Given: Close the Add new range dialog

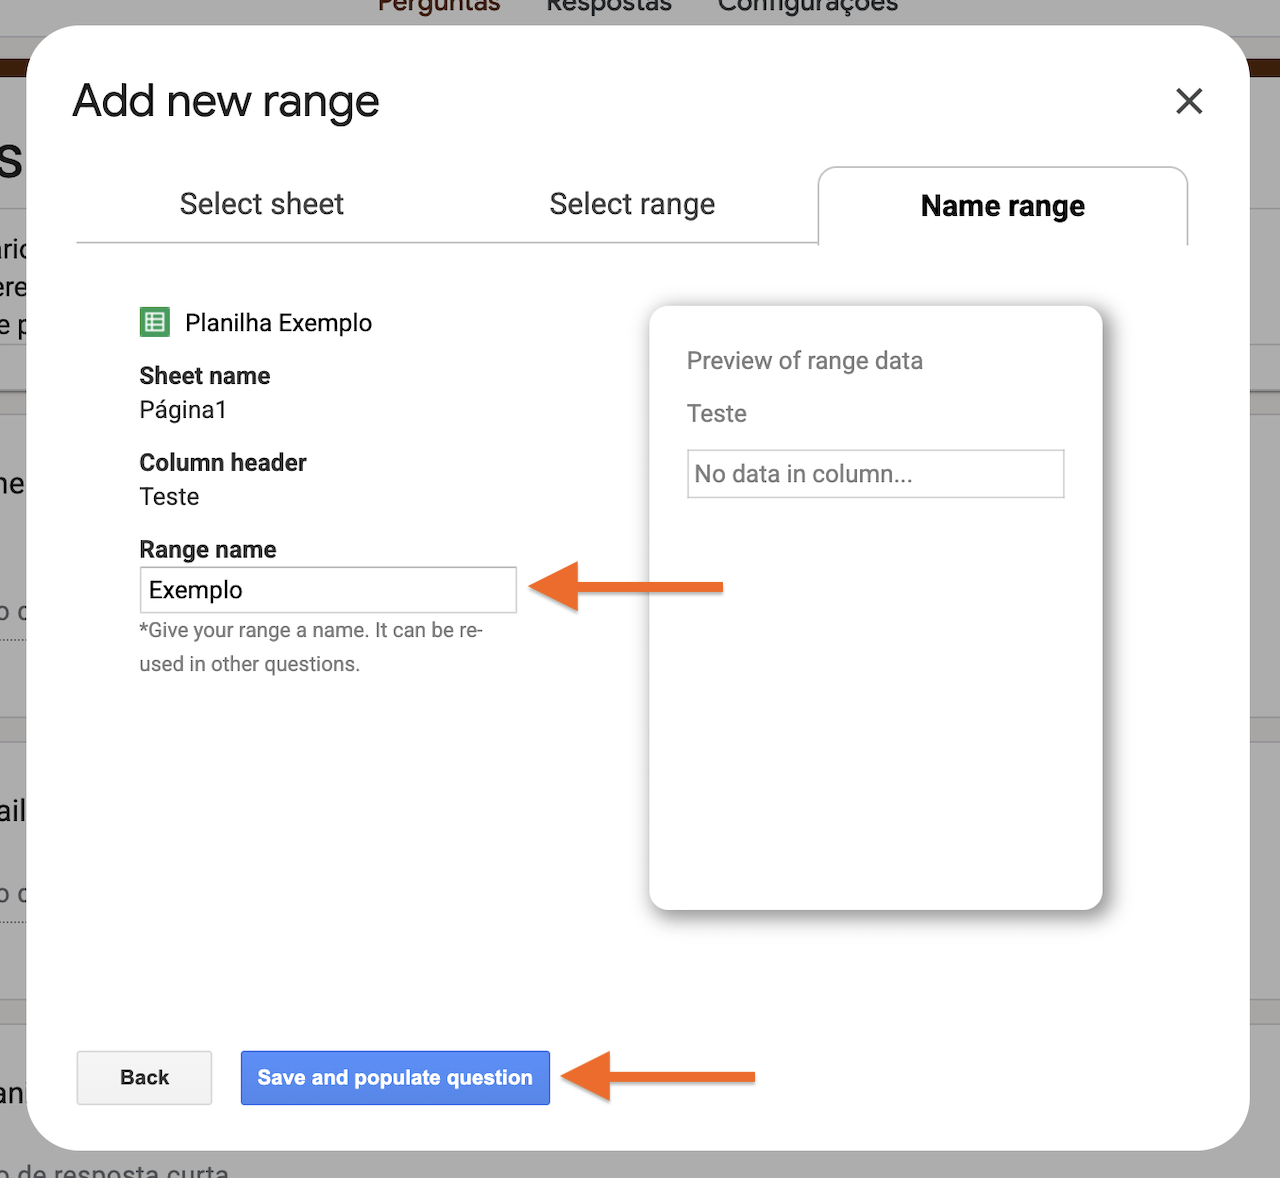Looking at the screenshot, I should pos(1189,101).
